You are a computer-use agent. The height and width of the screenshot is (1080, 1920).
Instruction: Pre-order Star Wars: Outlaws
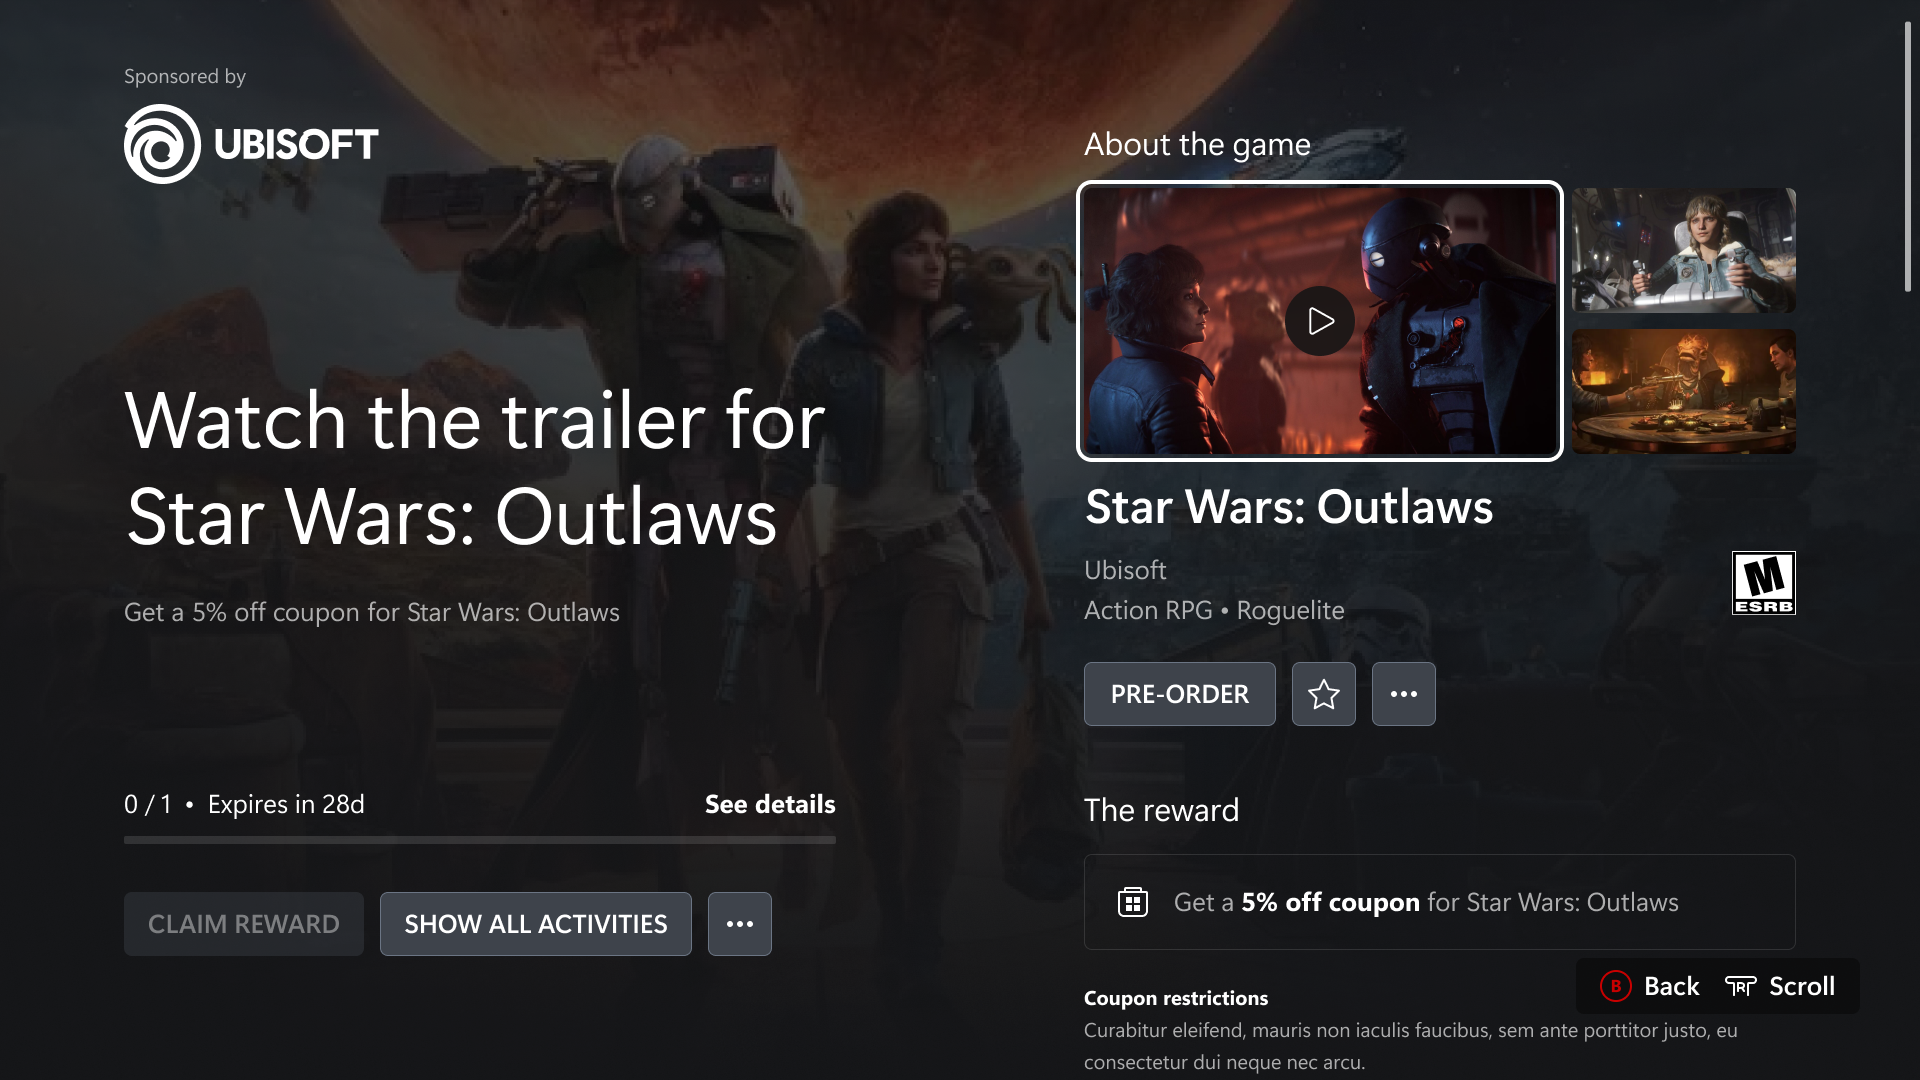coord(1179,694)
